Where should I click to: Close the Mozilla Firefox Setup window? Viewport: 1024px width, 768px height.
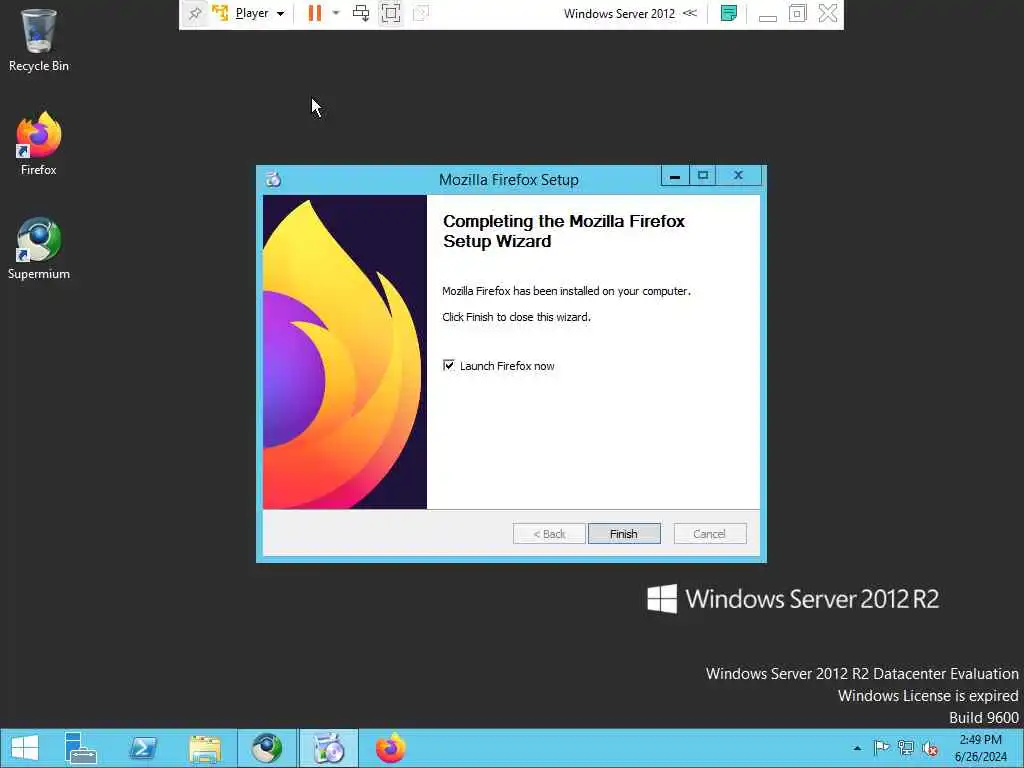click(x=739, y=176)
